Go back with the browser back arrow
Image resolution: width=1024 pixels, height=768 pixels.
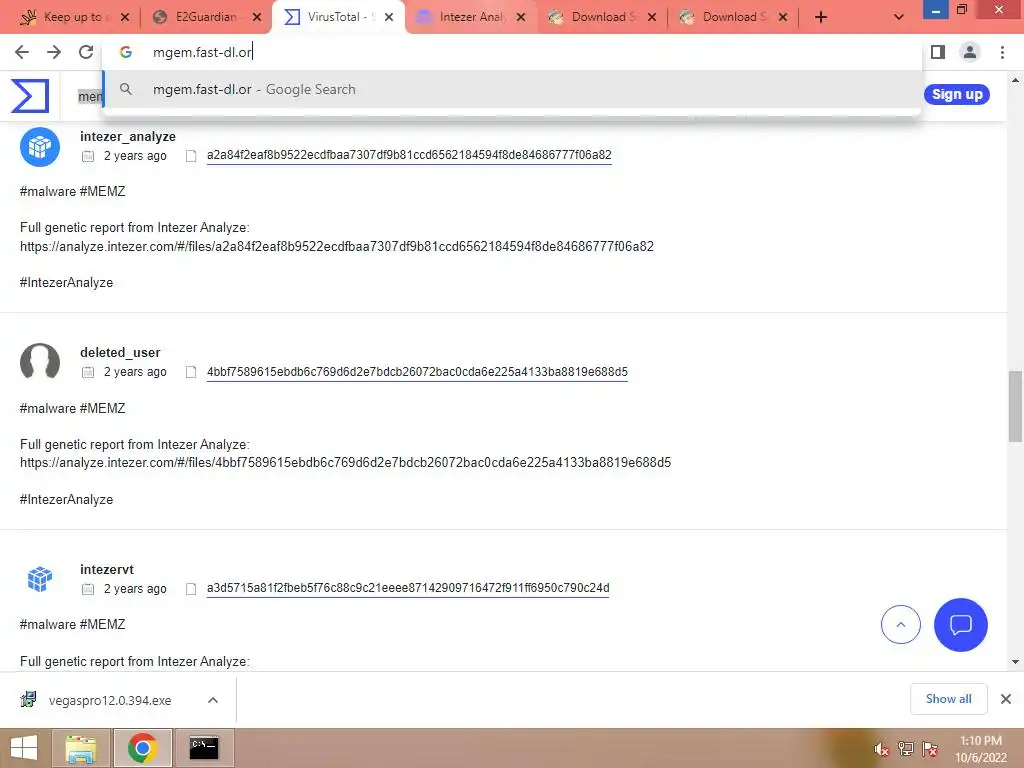[22, 52]
